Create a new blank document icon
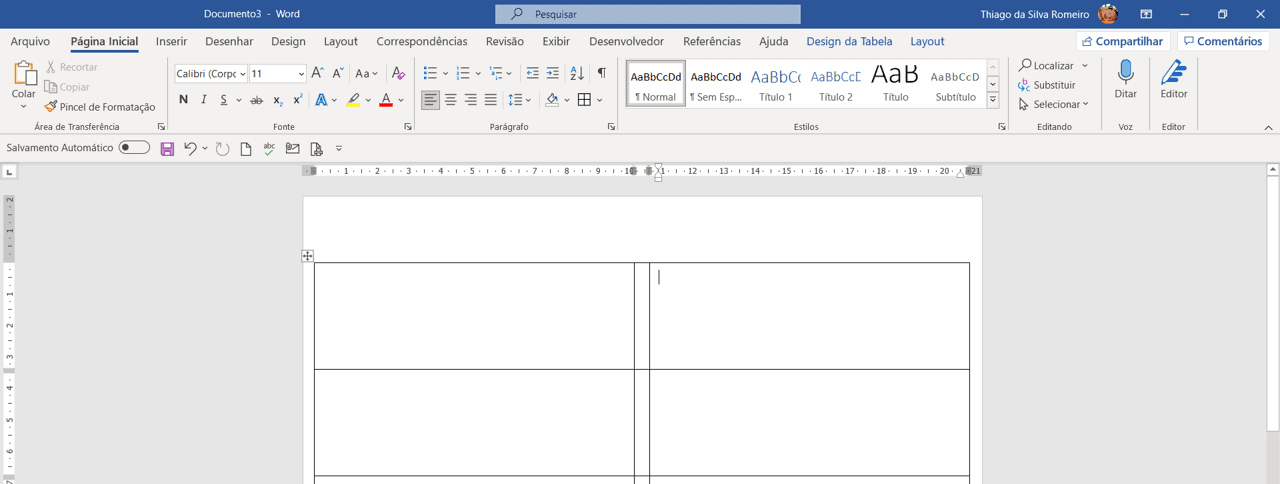 (246, 149)
